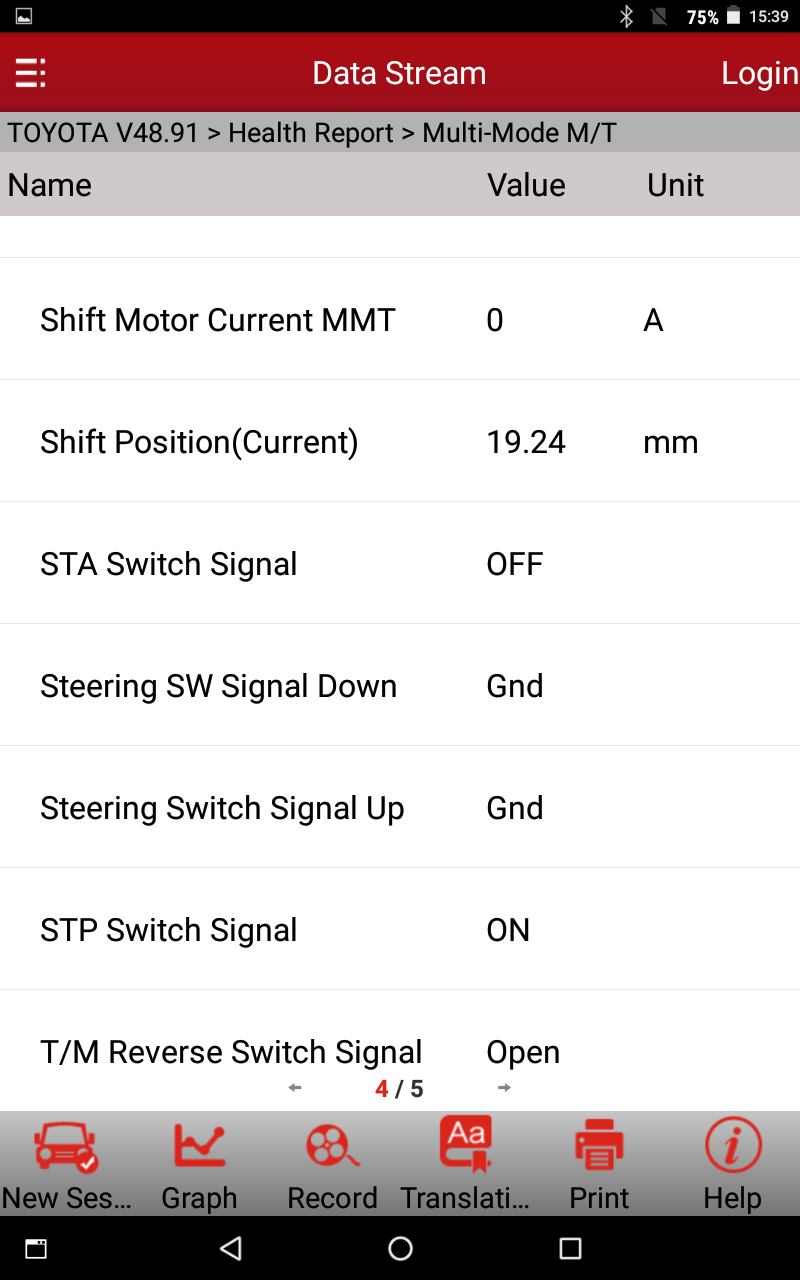Viewport: 800px width, 1280px height.
Task: Start a New Session car icon
Action: (66, 1146)
